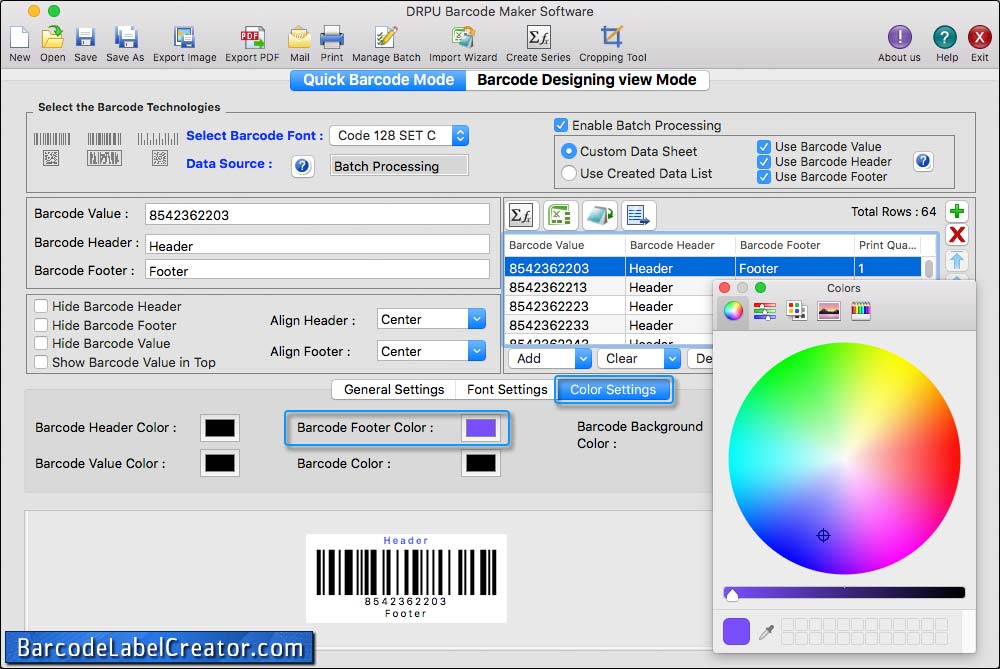
Task: Open the Align Footer dropdown
Action: (x=431, y=351)
